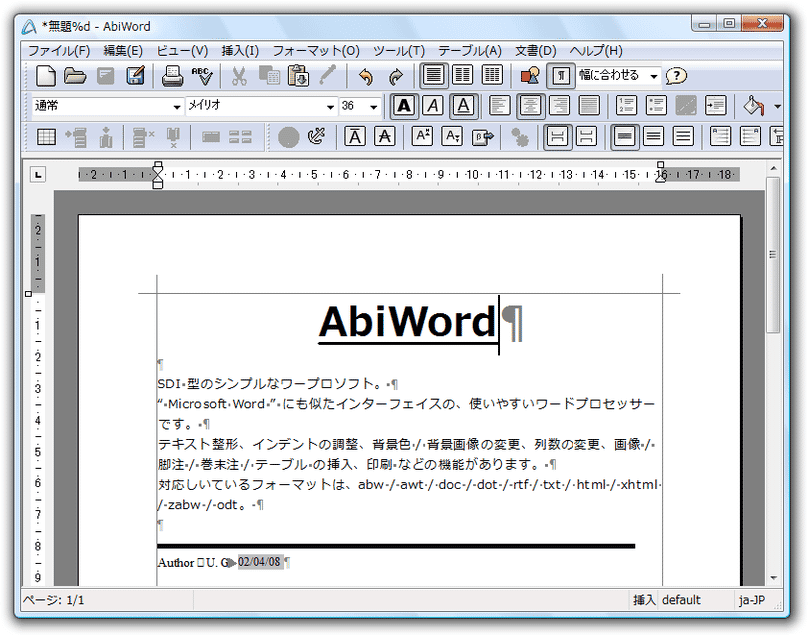Screen dimensions: 809x635
Task: Open the フォーマット(O) menu
Action: pos(316,51)
